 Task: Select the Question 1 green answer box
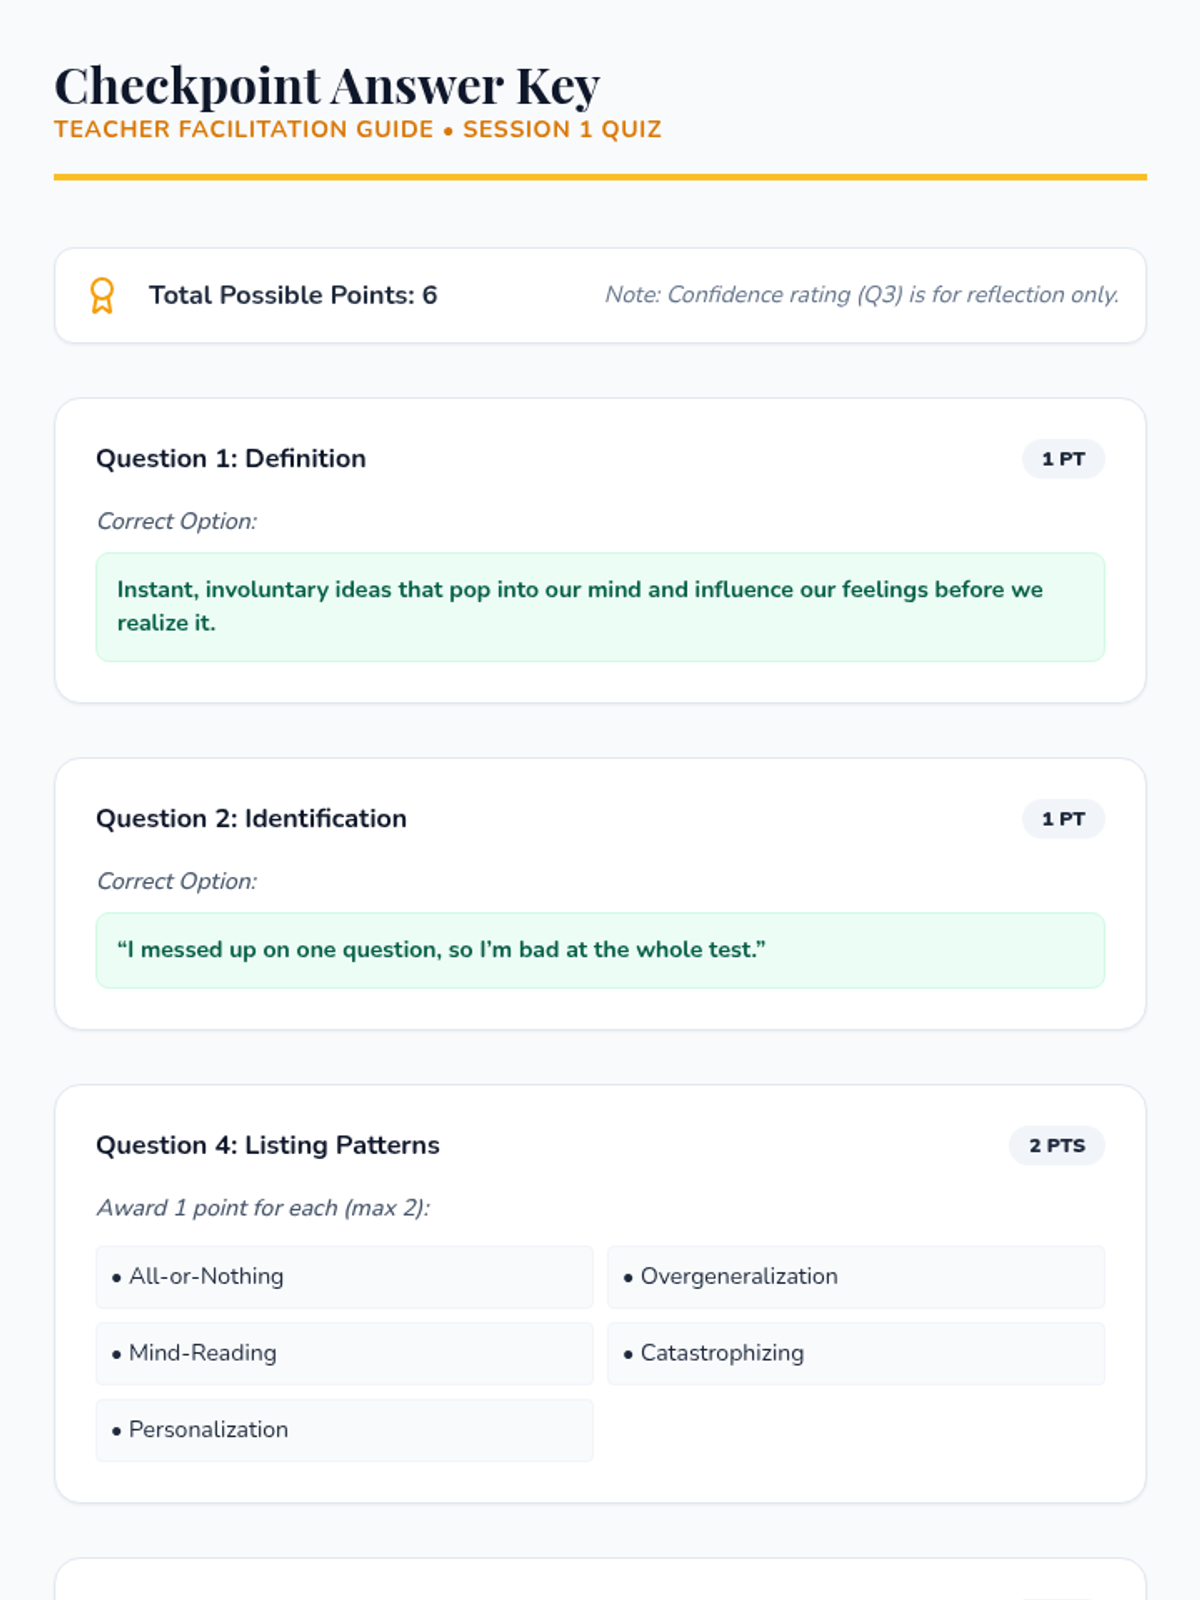[x=600, y=607]
